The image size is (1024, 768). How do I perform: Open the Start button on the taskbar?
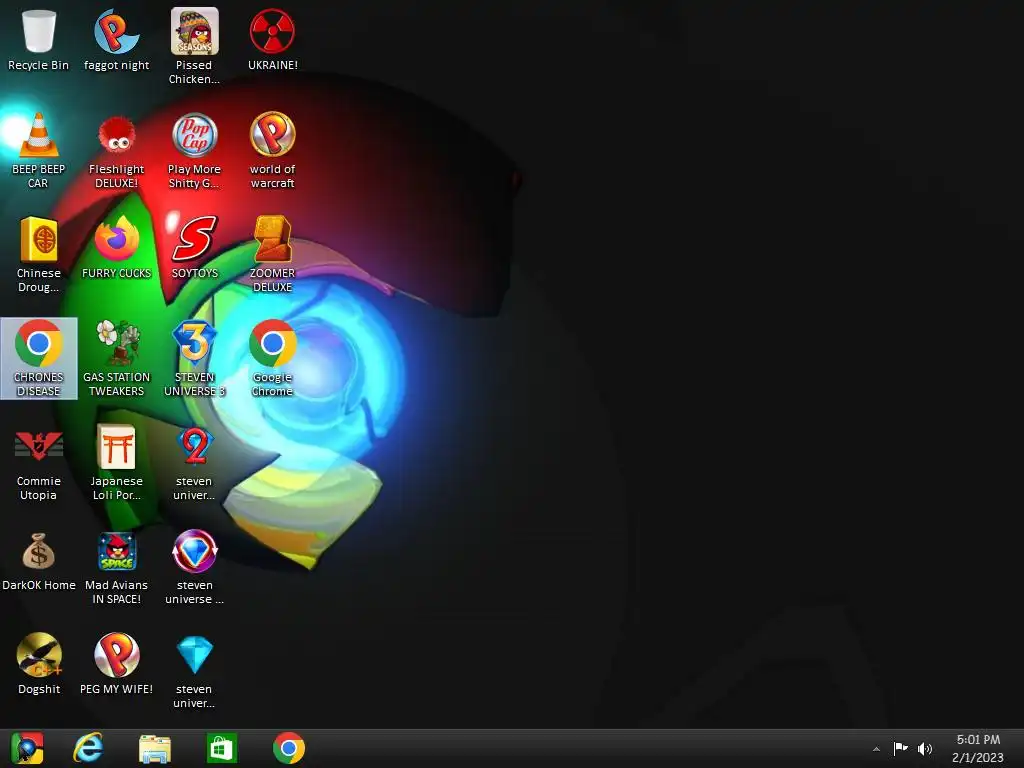point(27,748)
